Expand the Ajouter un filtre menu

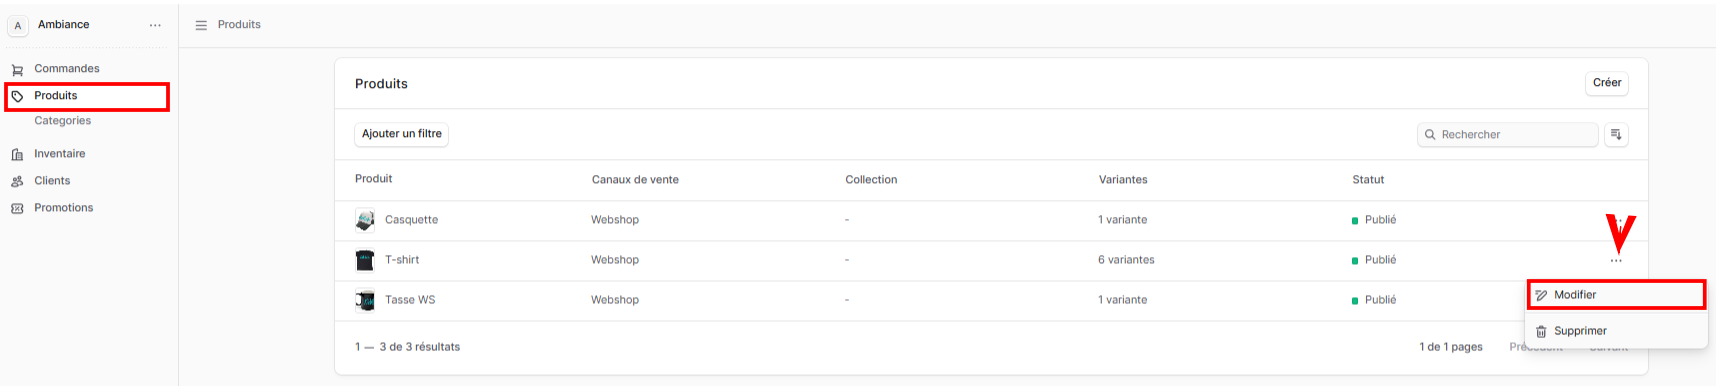(x=402, y=134)
